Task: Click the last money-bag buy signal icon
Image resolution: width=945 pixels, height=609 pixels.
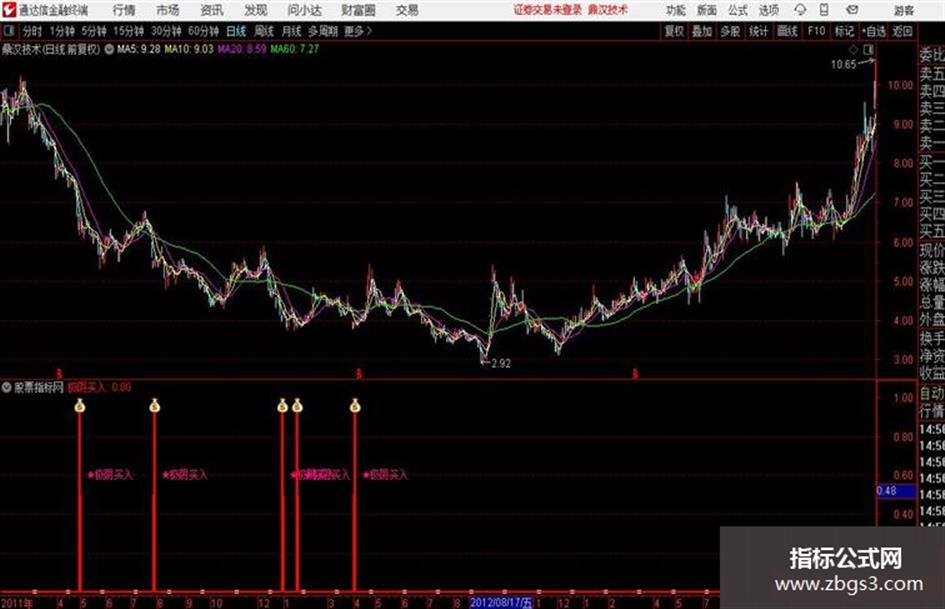Action: pos(355,406)
